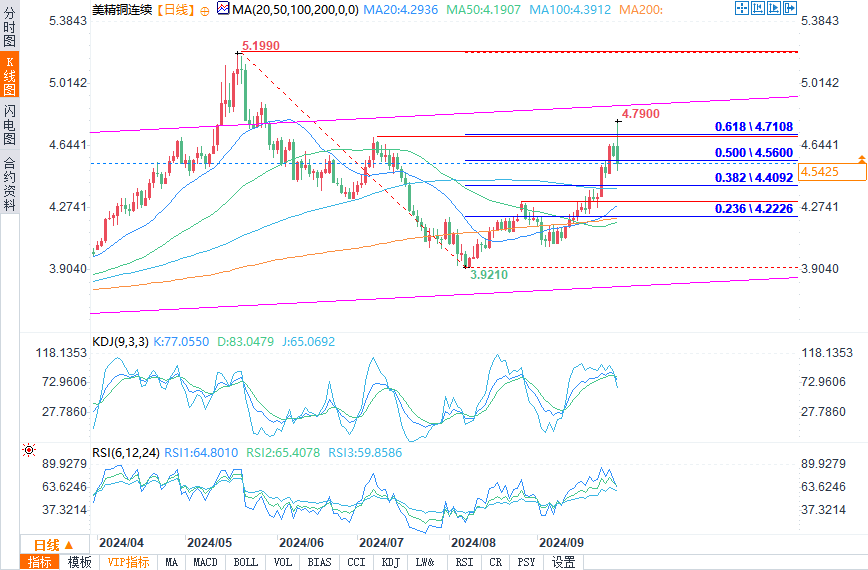This screenshot has height=570, width=868.
Task: Choose the BOLL indicator button
Action: pyautogui.click(x=246, y=562)
